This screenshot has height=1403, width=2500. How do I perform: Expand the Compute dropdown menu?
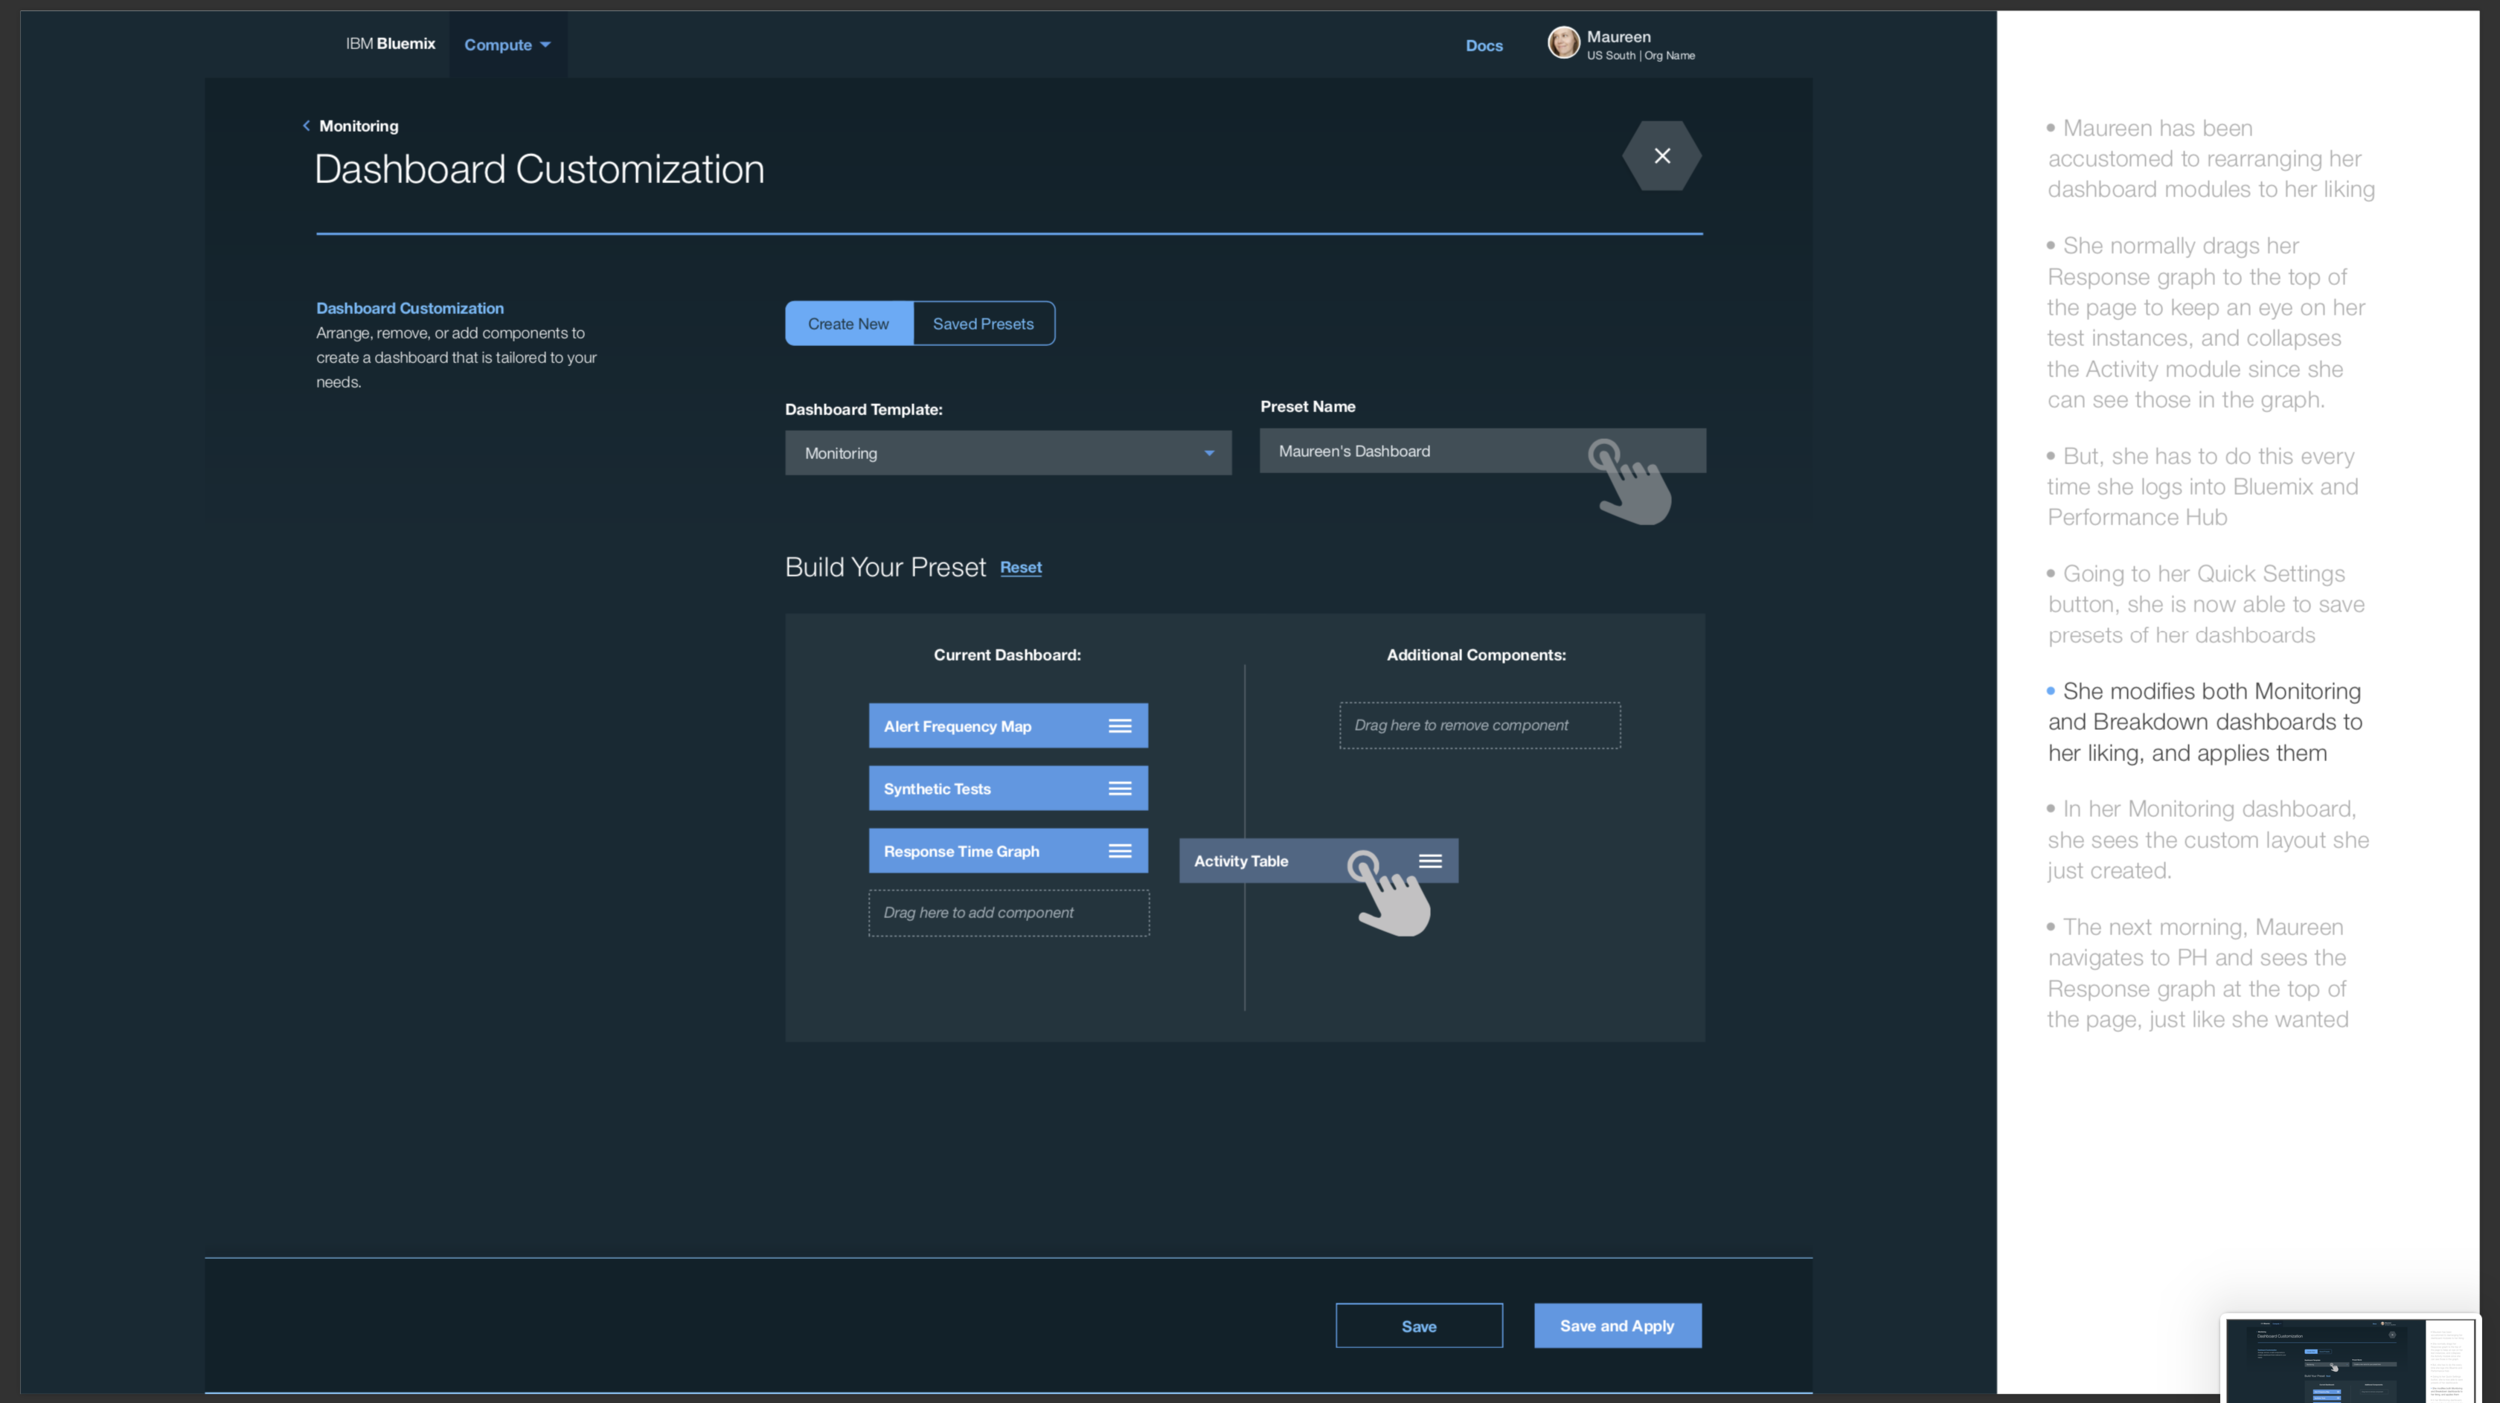pyautogui.click(x=507, y=45)
